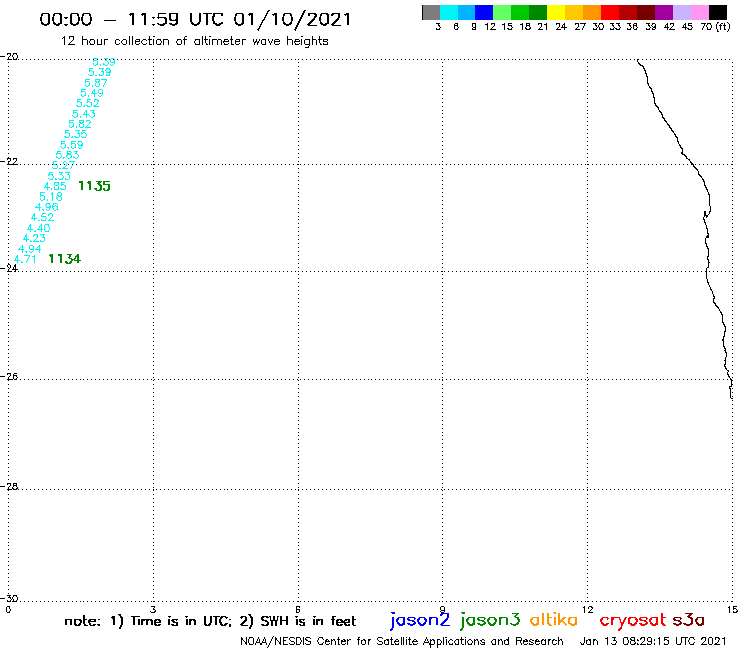Click the yellow legend color swatch
740x650 pixels.
tap(556, 12)
